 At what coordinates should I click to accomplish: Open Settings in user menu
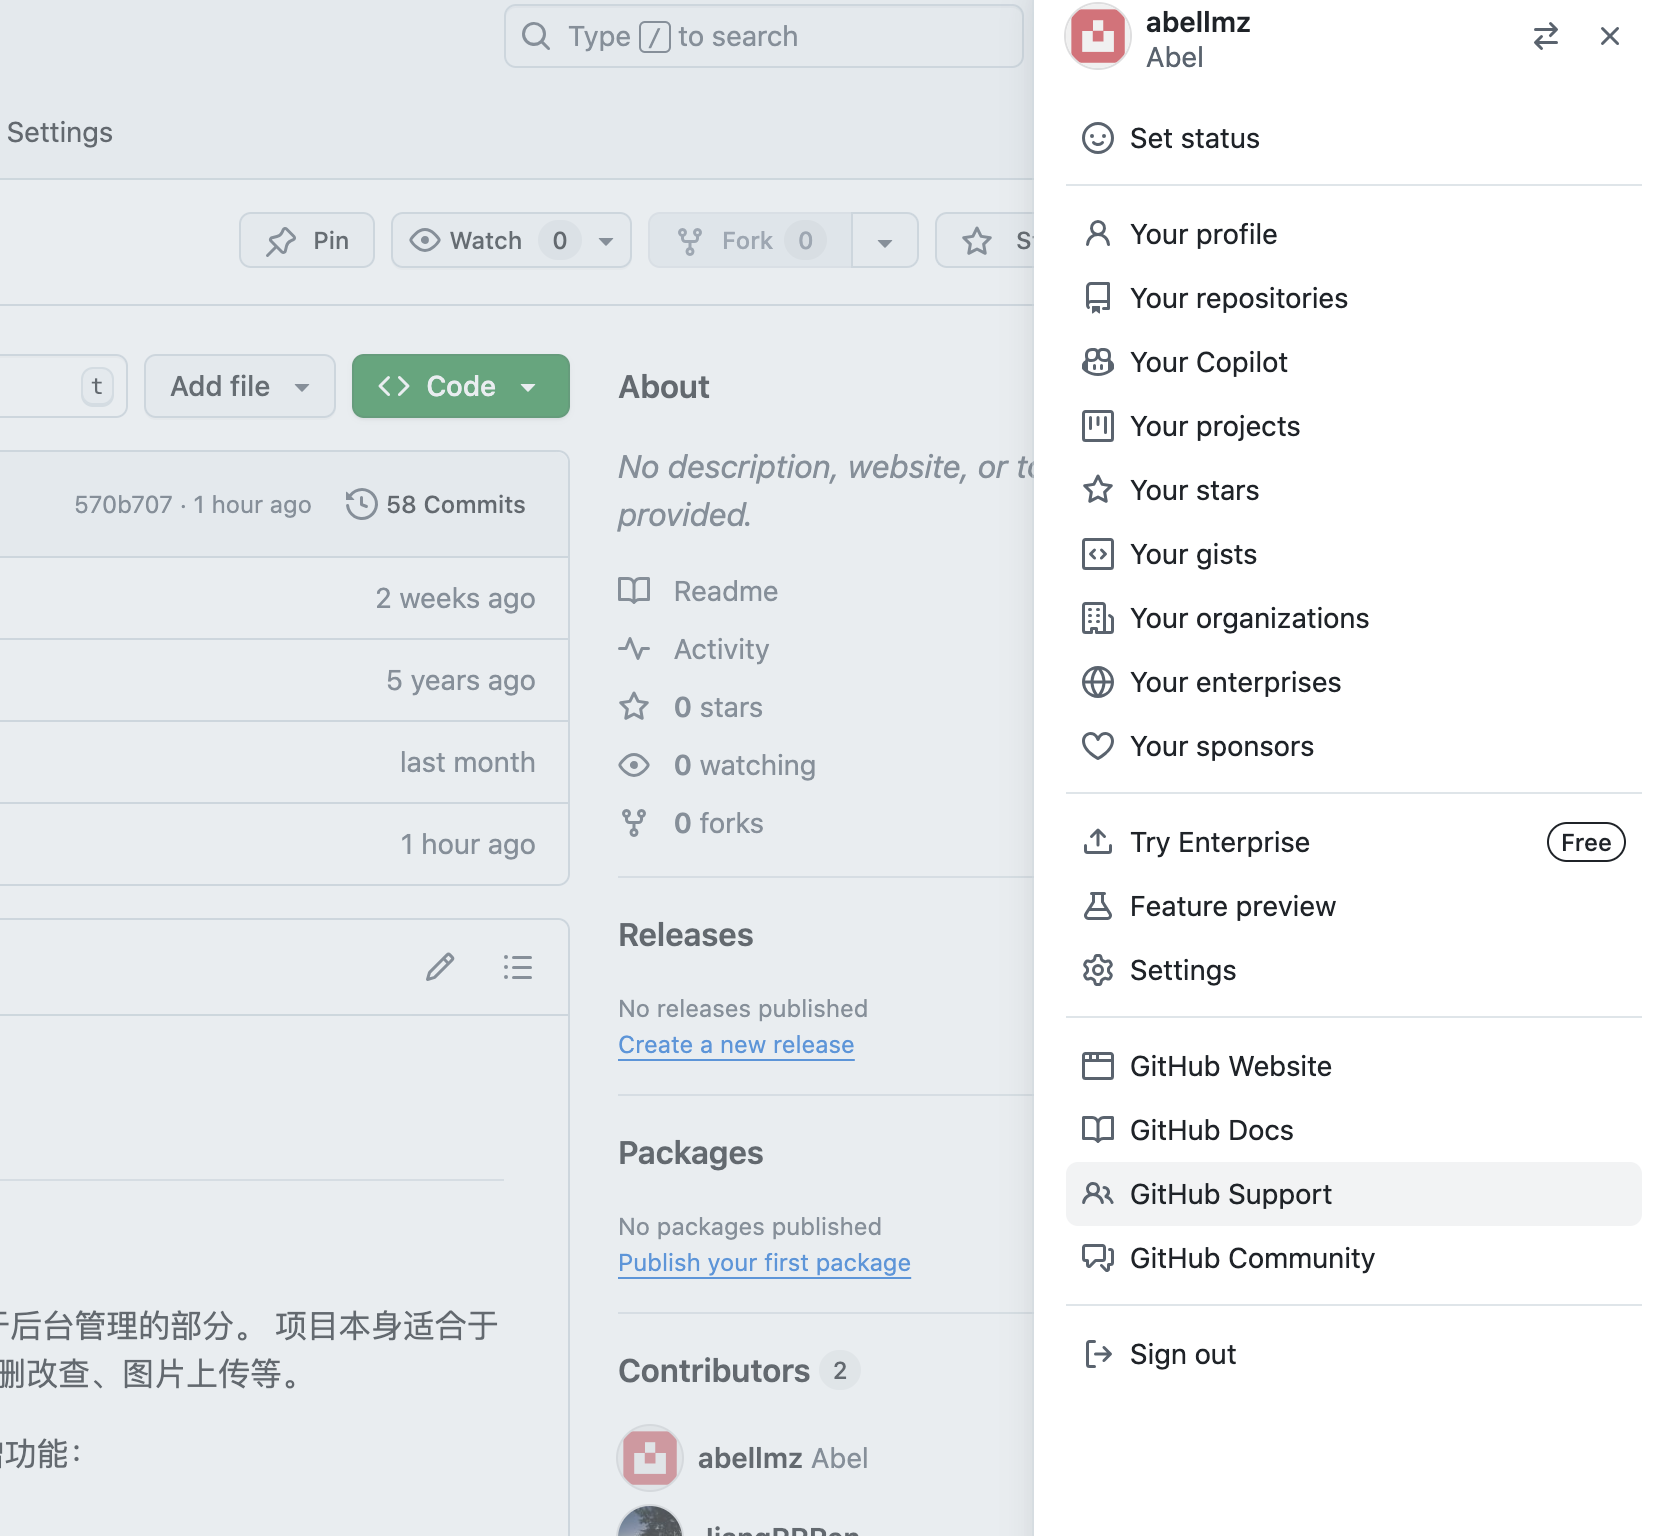tap(1353, 970)
